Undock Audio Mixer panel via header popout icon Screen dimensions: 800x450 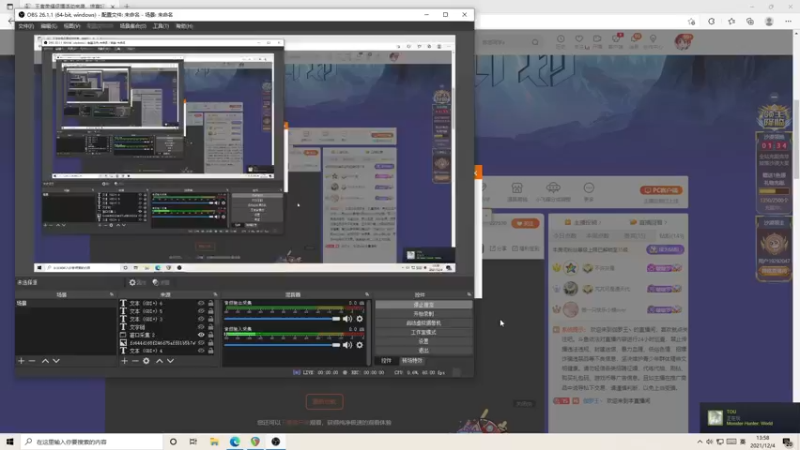pos(367,294)
